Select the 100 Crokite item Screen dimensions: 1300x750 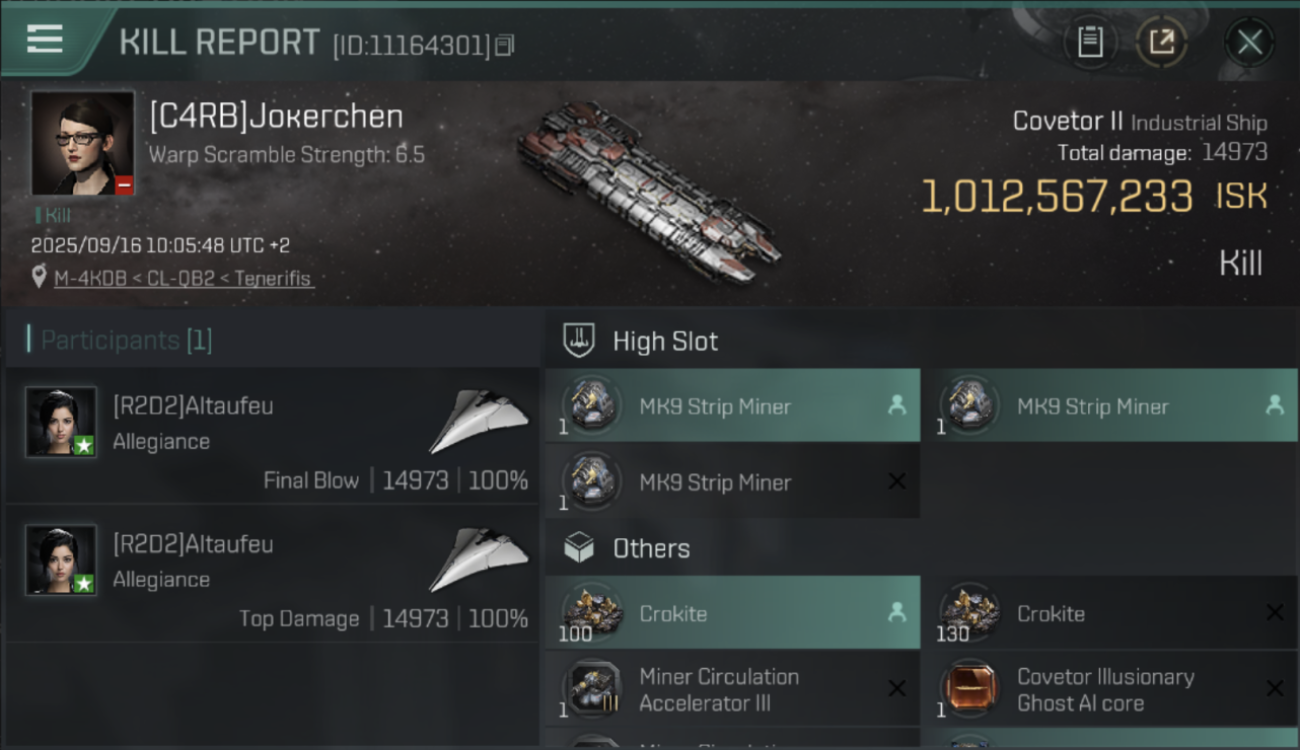[732, 613]
